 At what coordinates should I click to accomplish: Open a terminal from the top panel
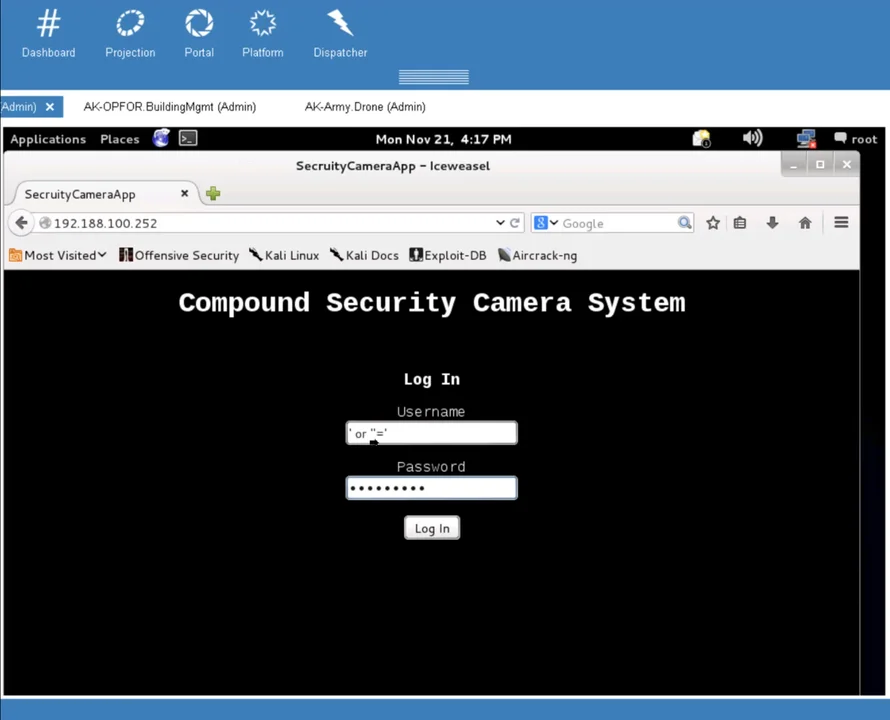[187, 139]
